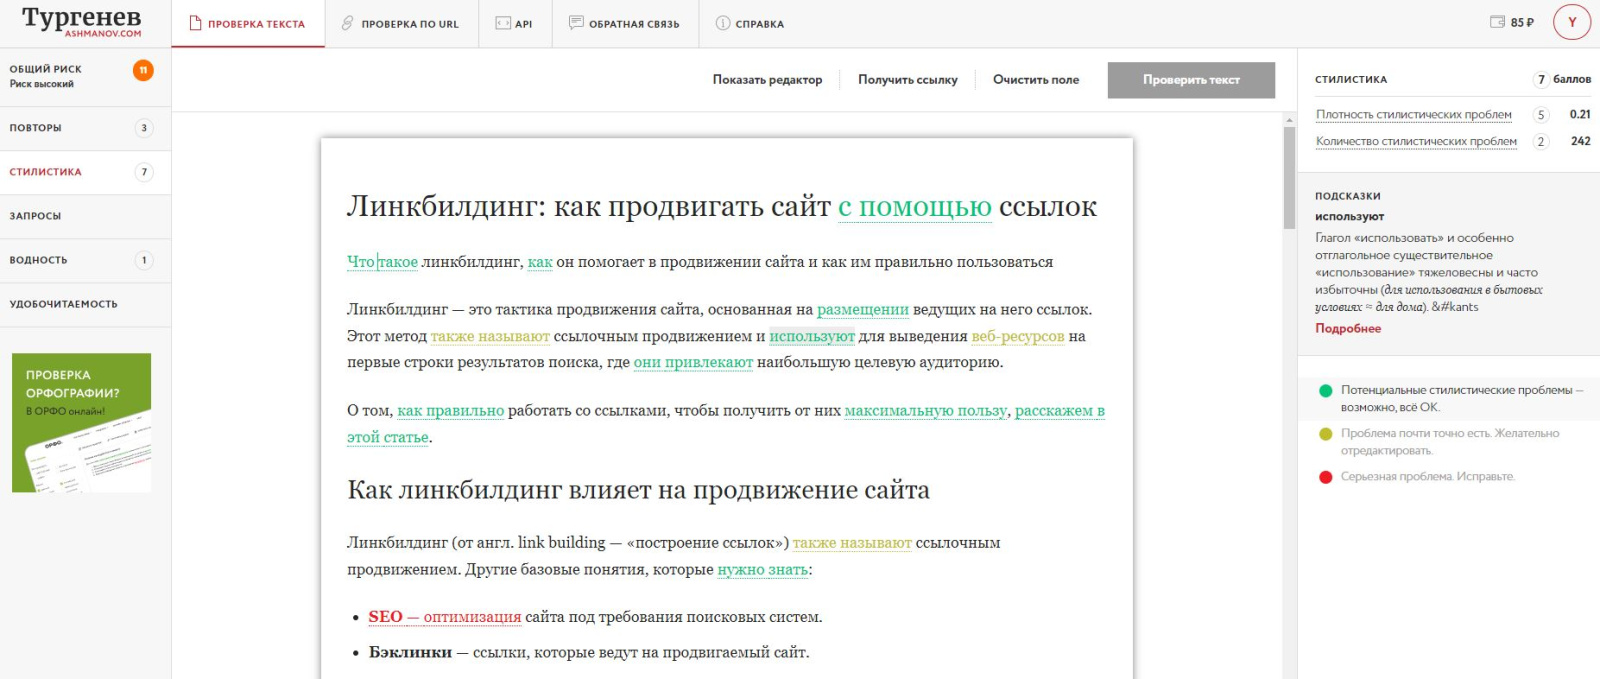The width and height of the screenshot is (1600, 679).
Task: Select Повторы section in sidebar
Action: click(x=85, y=128)
